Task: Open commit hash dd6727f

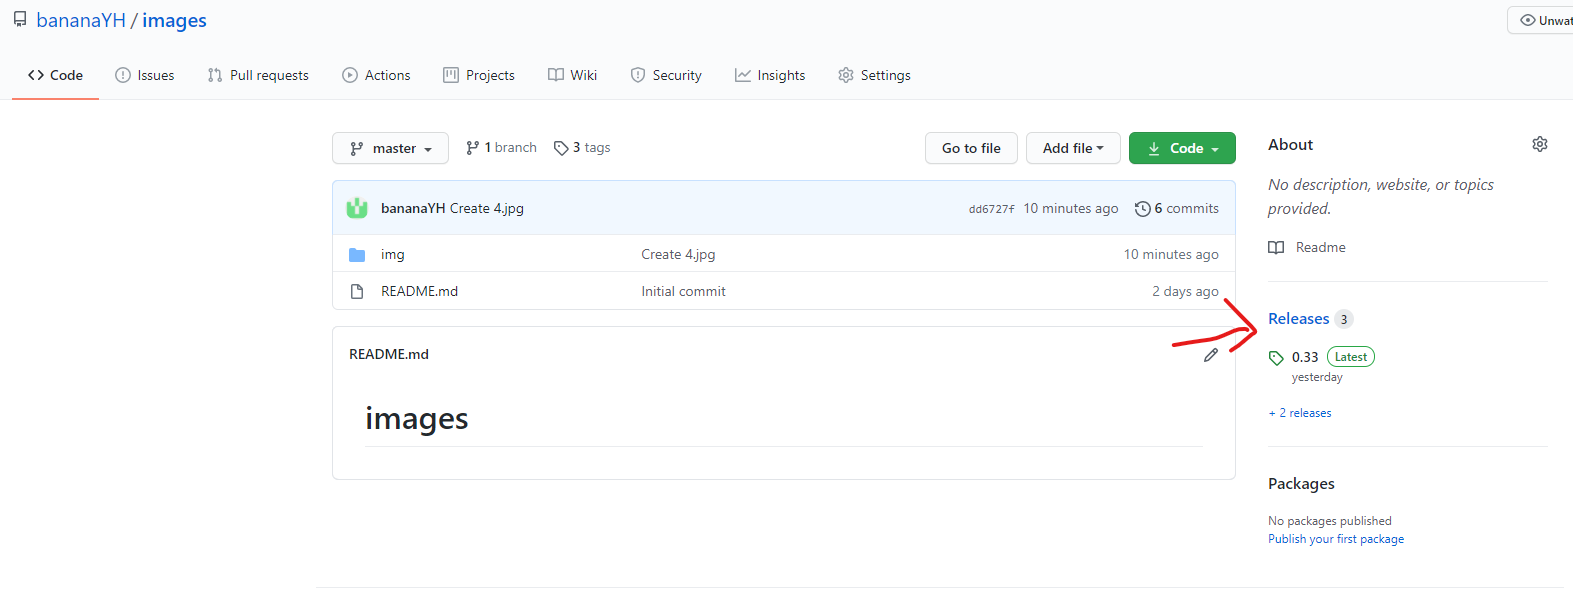Action: coord(991,209)
